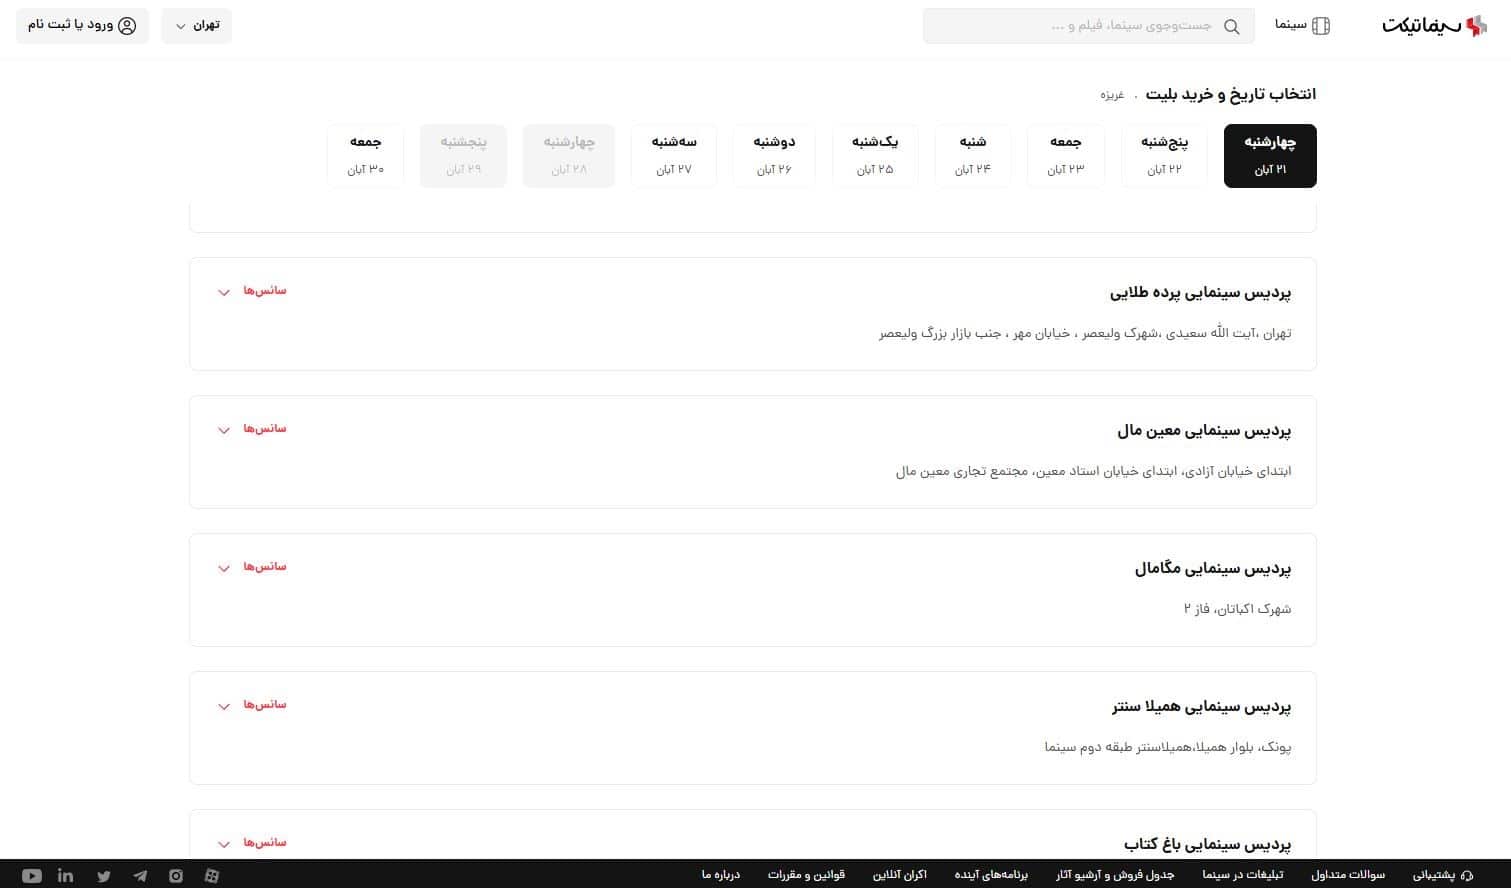Click the search magnifier icon
The height and width of the screenshot is (888, 1511).
coord(1232,26)
